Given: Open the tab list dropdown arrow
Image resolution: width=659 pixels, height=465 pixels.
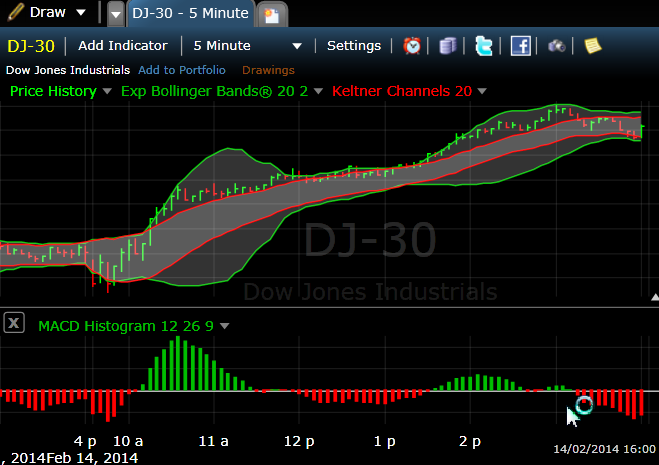Looking at the screenshot, I should coord(116,14).
